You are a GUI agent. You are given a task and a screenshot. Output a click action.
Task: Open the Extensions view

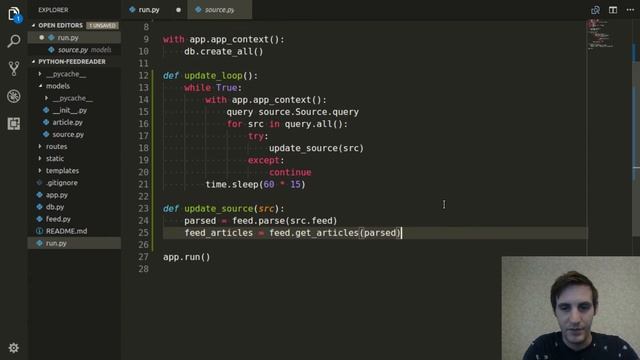click(14, 123)
